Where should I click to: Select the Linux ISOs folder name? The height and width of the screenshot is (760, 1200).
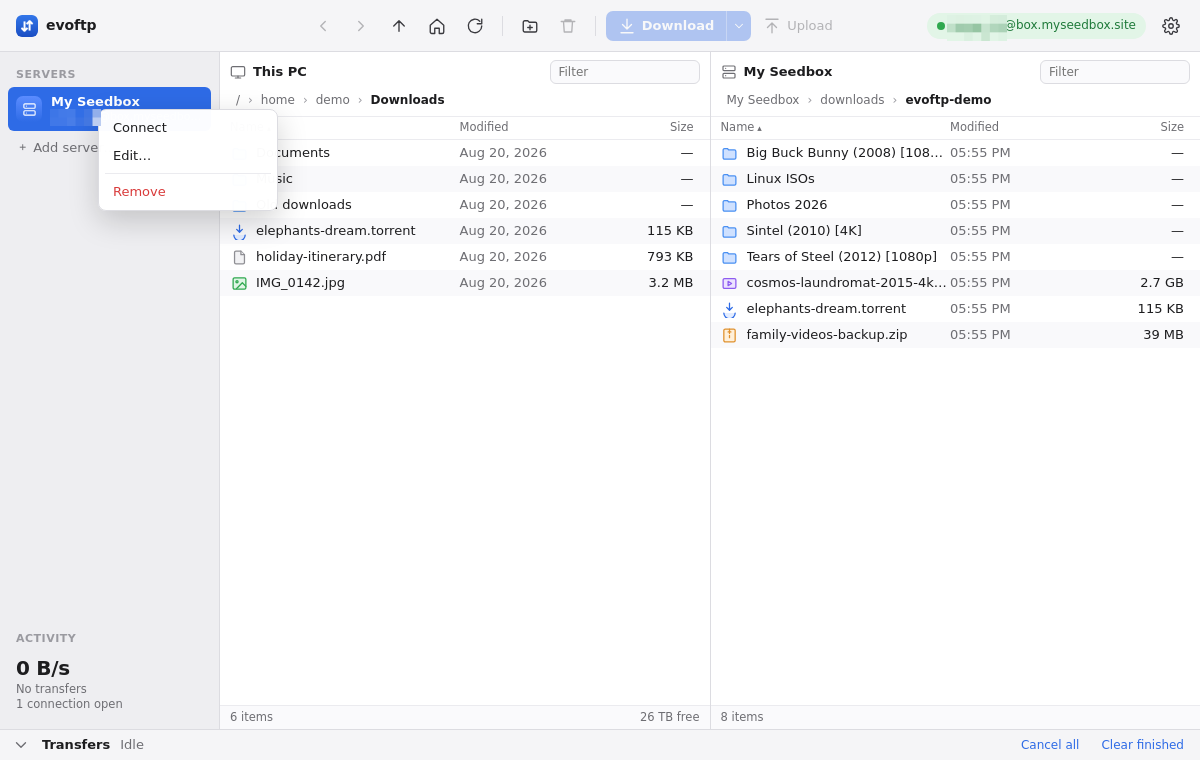tap(780, 179)
